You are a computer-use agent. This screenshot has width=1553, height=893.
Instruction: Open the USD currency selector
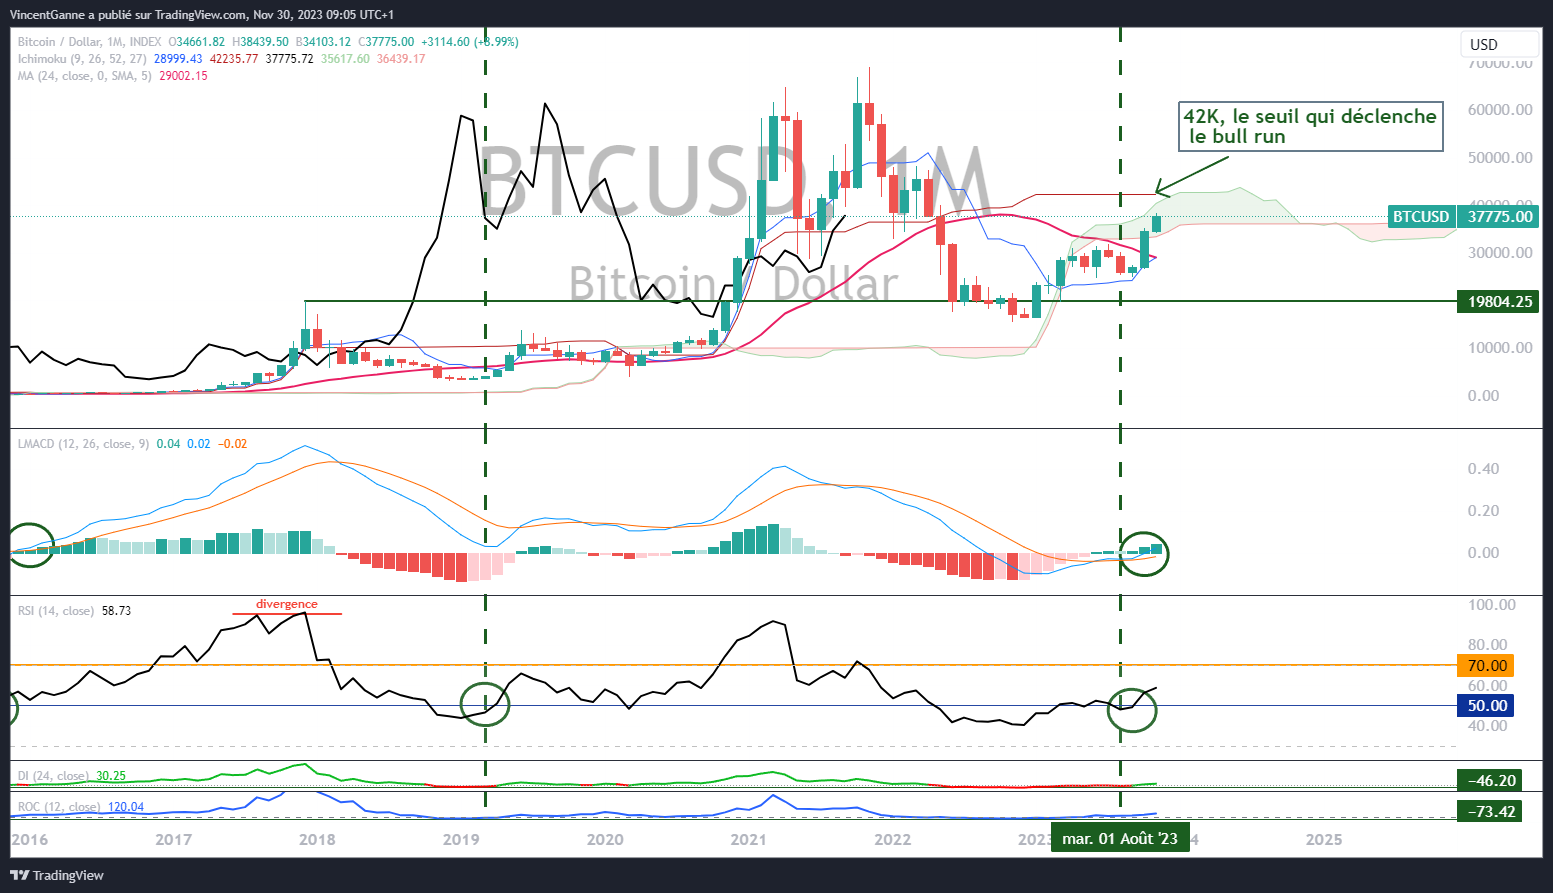coord(1497,44)
